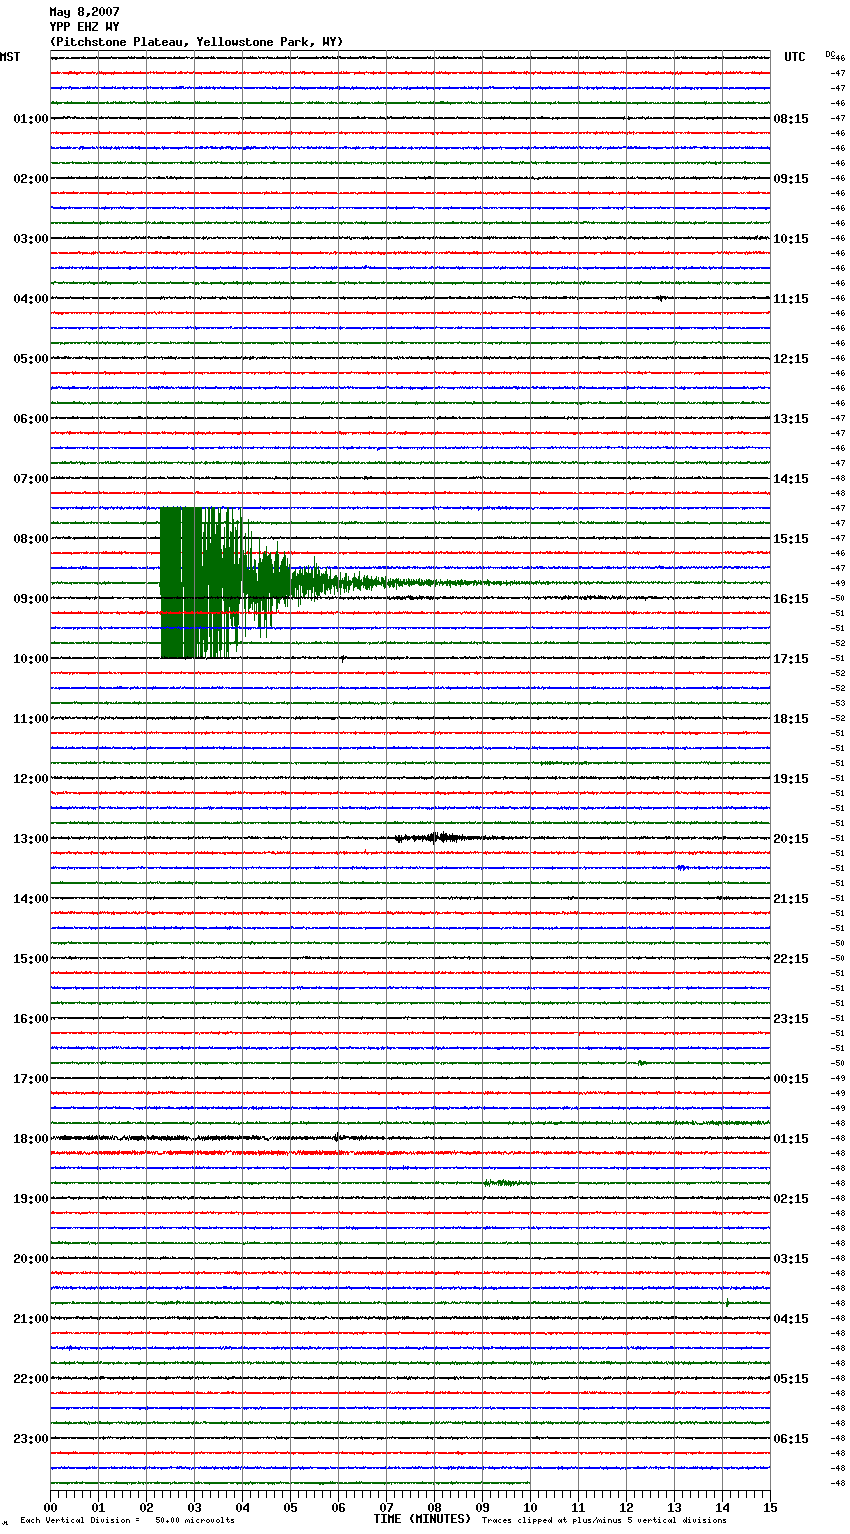Click the 11:15 UTC time label
Image resolution: width=850 pixels, height=1534 pixels.
(791, 299)
